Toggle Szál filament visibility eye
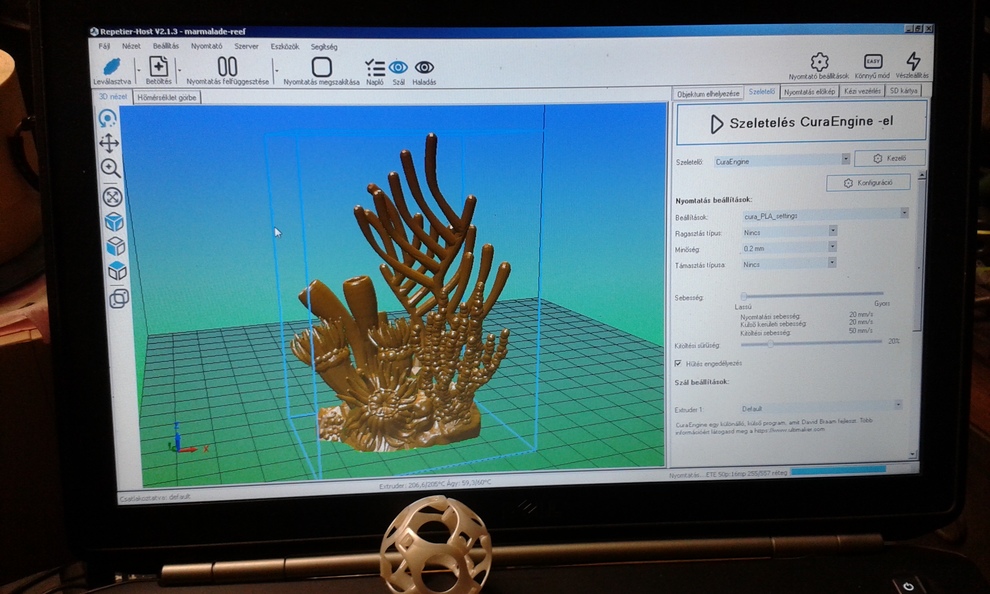Image resolution: width=990 pixels, height=594 pixels. pyautogui.click(x=398, y=67)
